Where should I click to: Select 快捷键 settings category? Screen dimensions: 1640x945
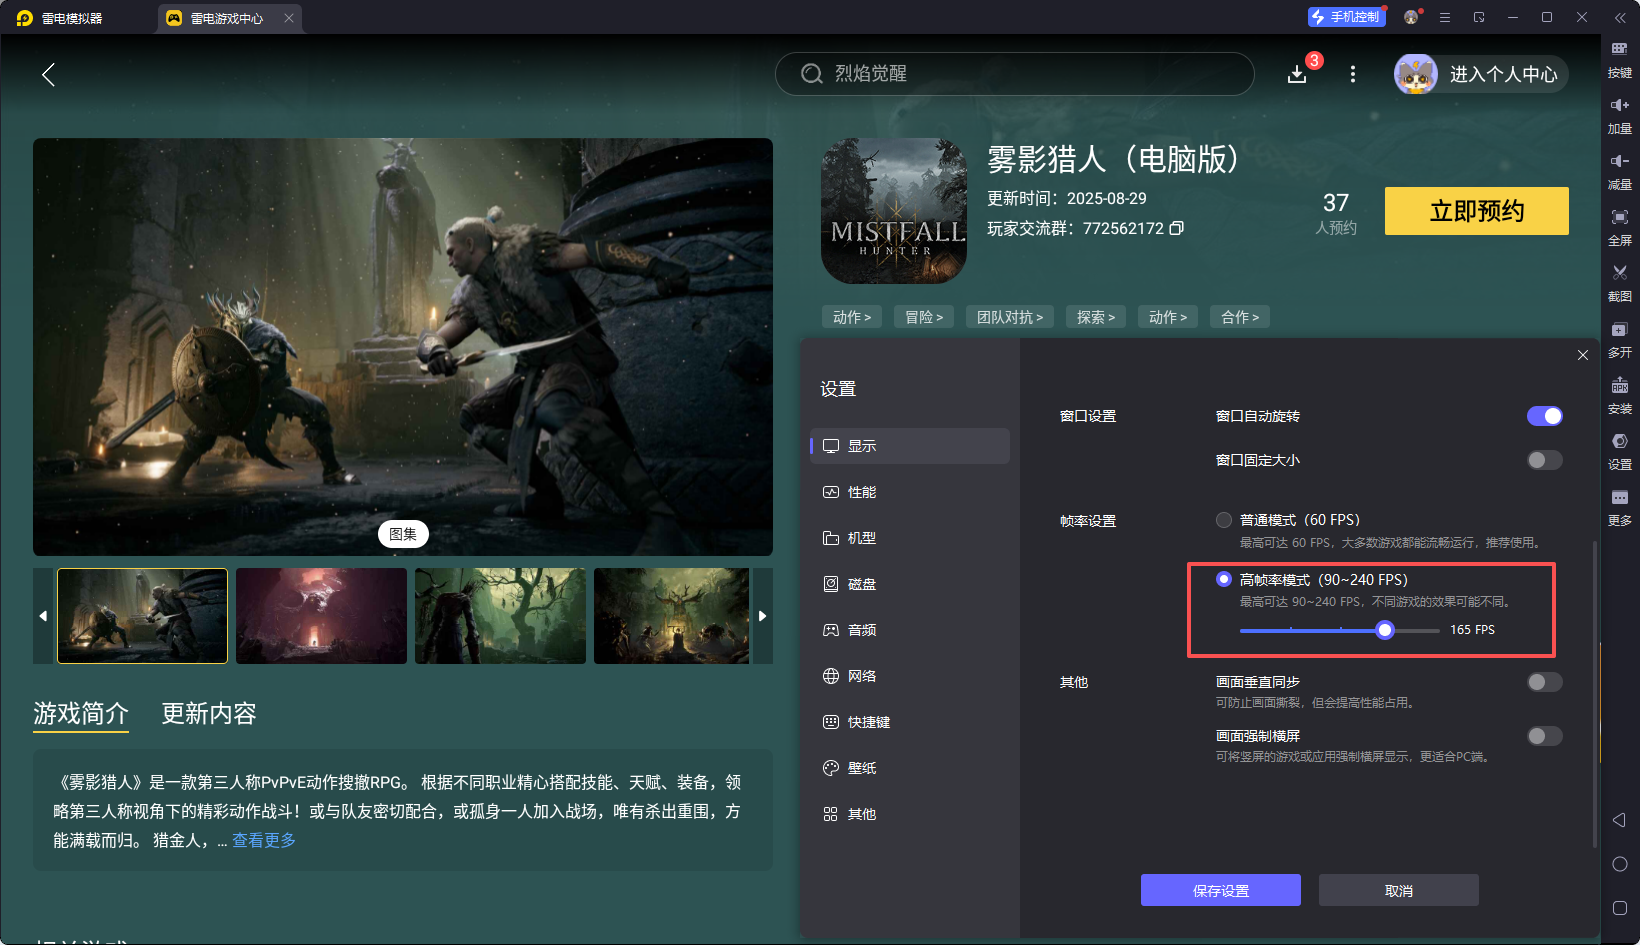(910, 722)
